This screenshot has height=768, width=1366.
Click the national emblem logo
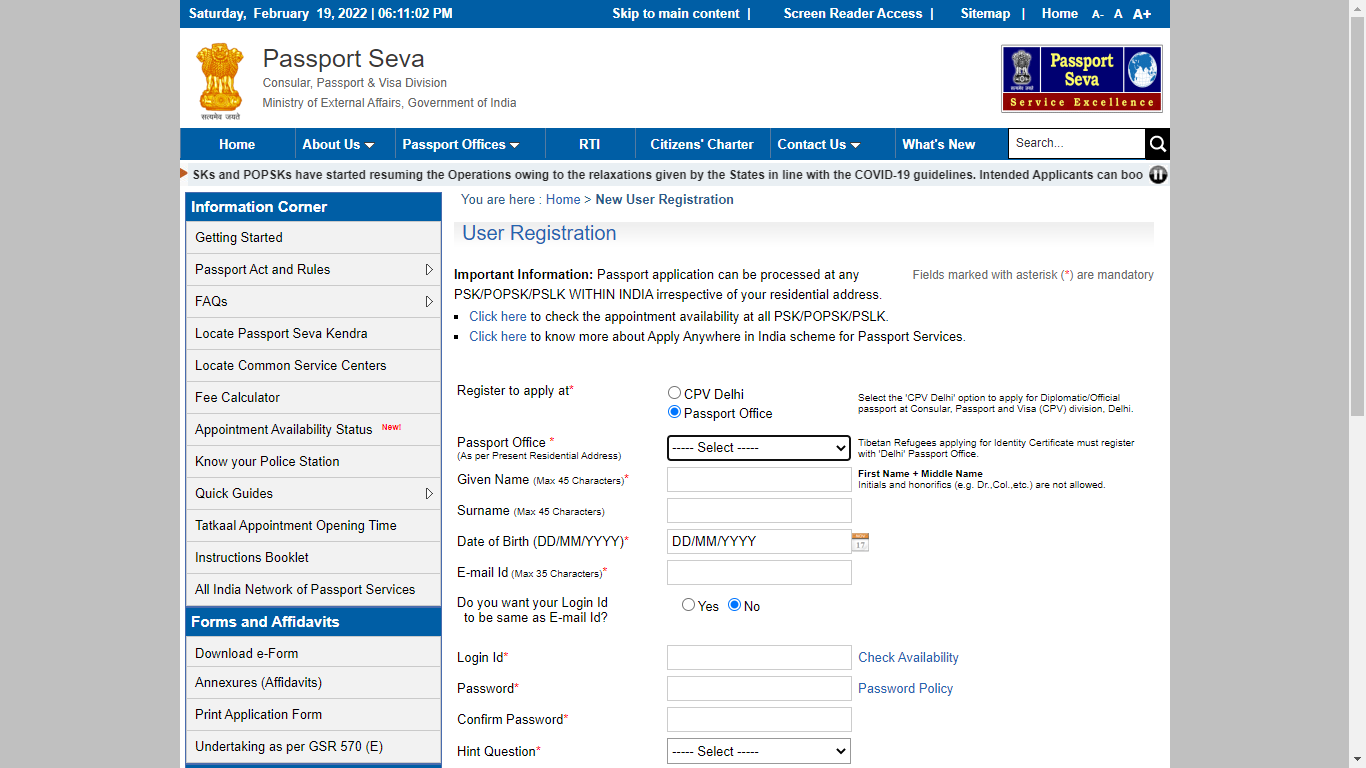[x=221, y=81]
